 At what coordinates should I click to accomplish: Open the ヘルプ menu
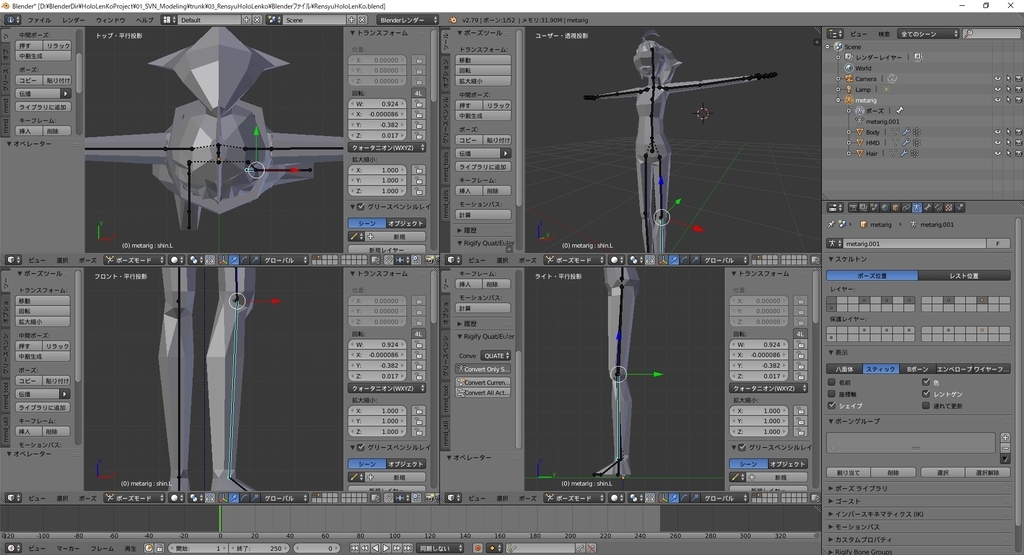pyautogui.click(x=144, y=20)
